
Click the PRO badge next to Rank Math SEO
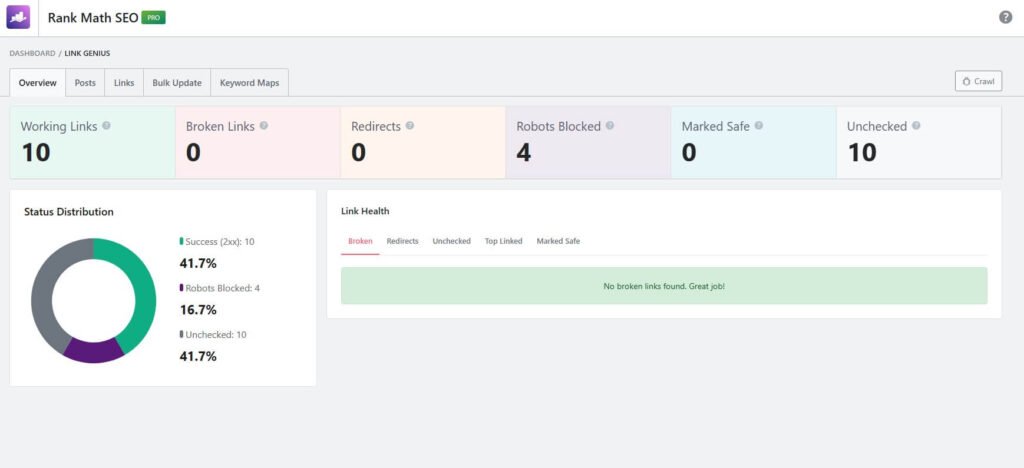coord(153,18)
